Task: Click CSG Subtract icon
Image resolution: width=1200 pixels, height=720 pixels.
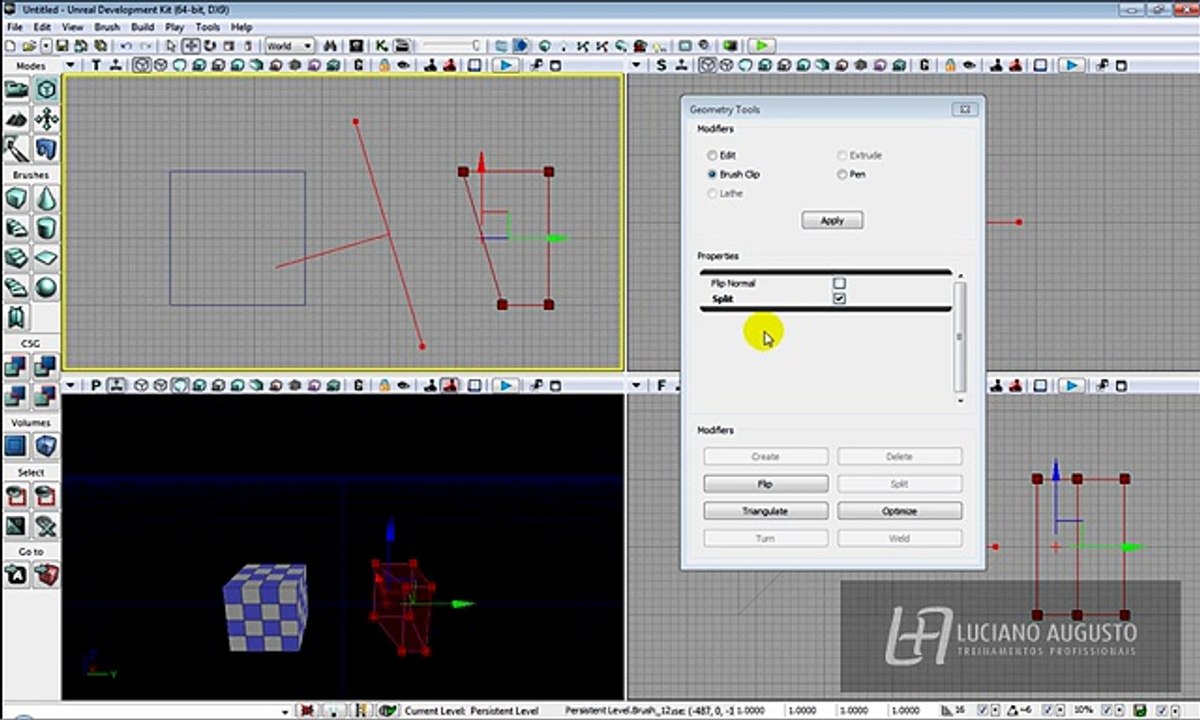Action: (x=46, y=367)
